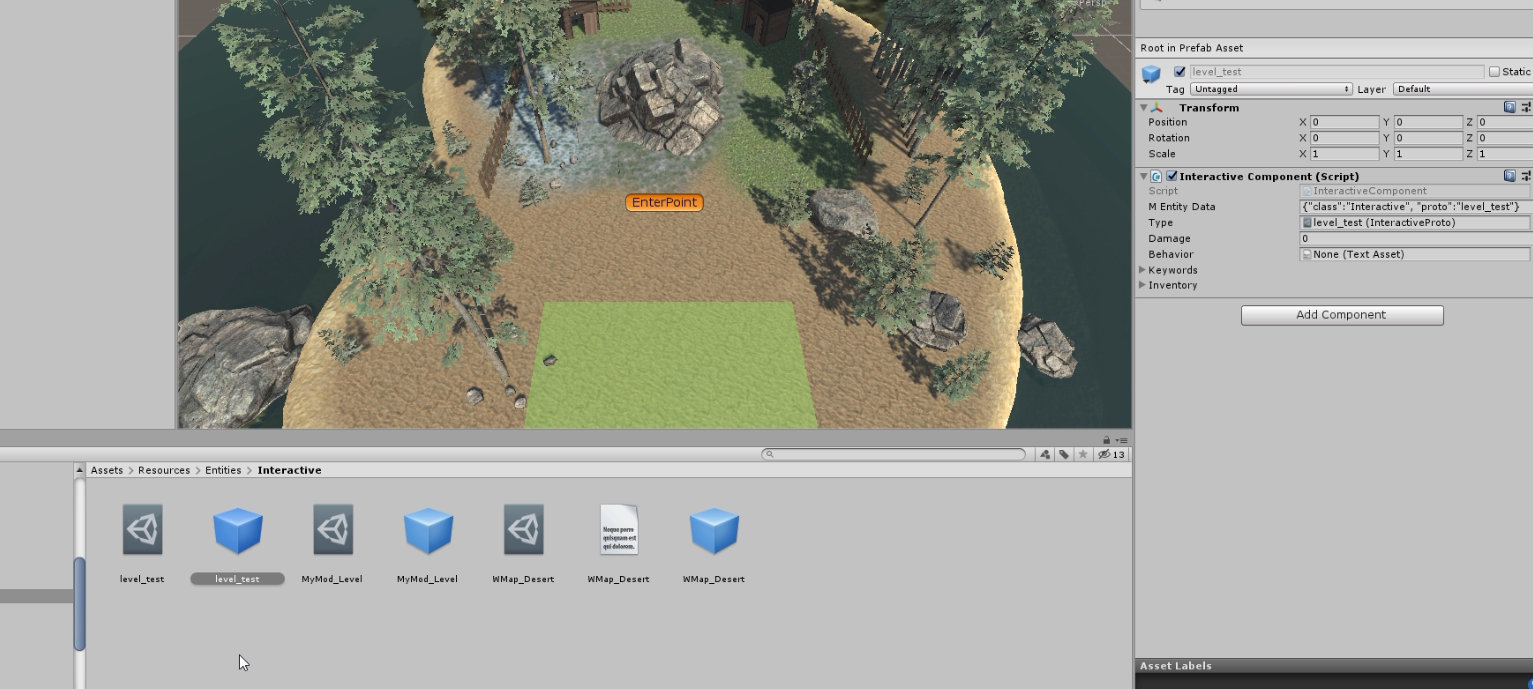Click the search by label tag icon
The width and height of the screenshot is (1533, 689).
point(1064,454)
